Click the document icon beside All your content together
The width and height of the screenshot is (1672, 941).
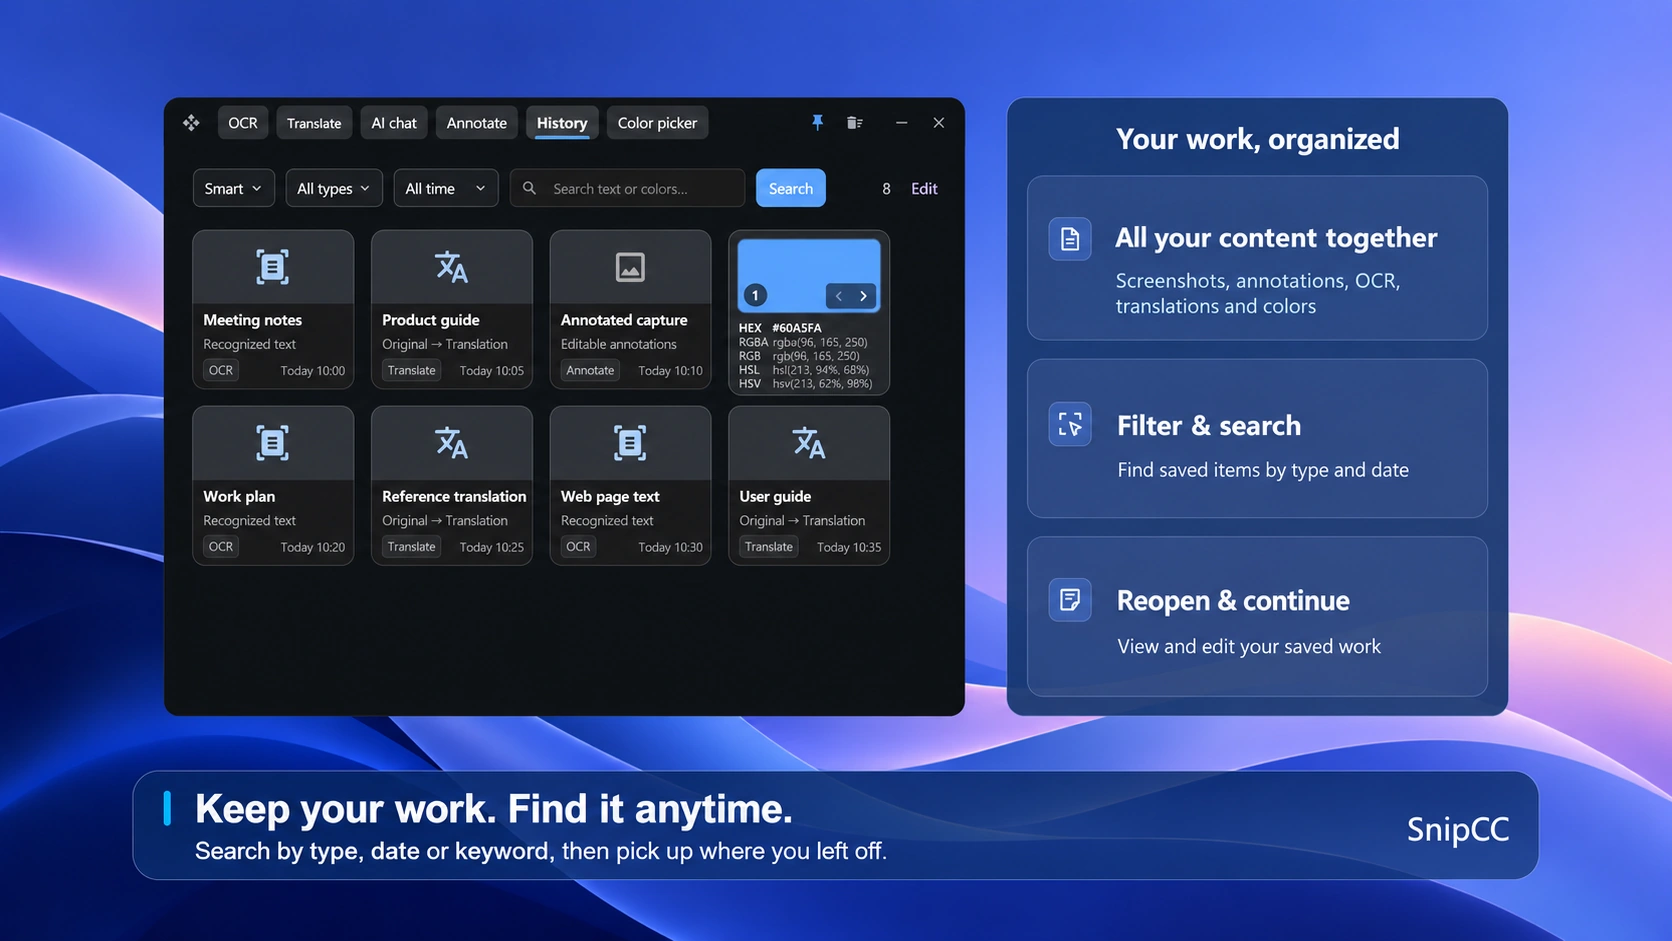(x=1070, y=239)
